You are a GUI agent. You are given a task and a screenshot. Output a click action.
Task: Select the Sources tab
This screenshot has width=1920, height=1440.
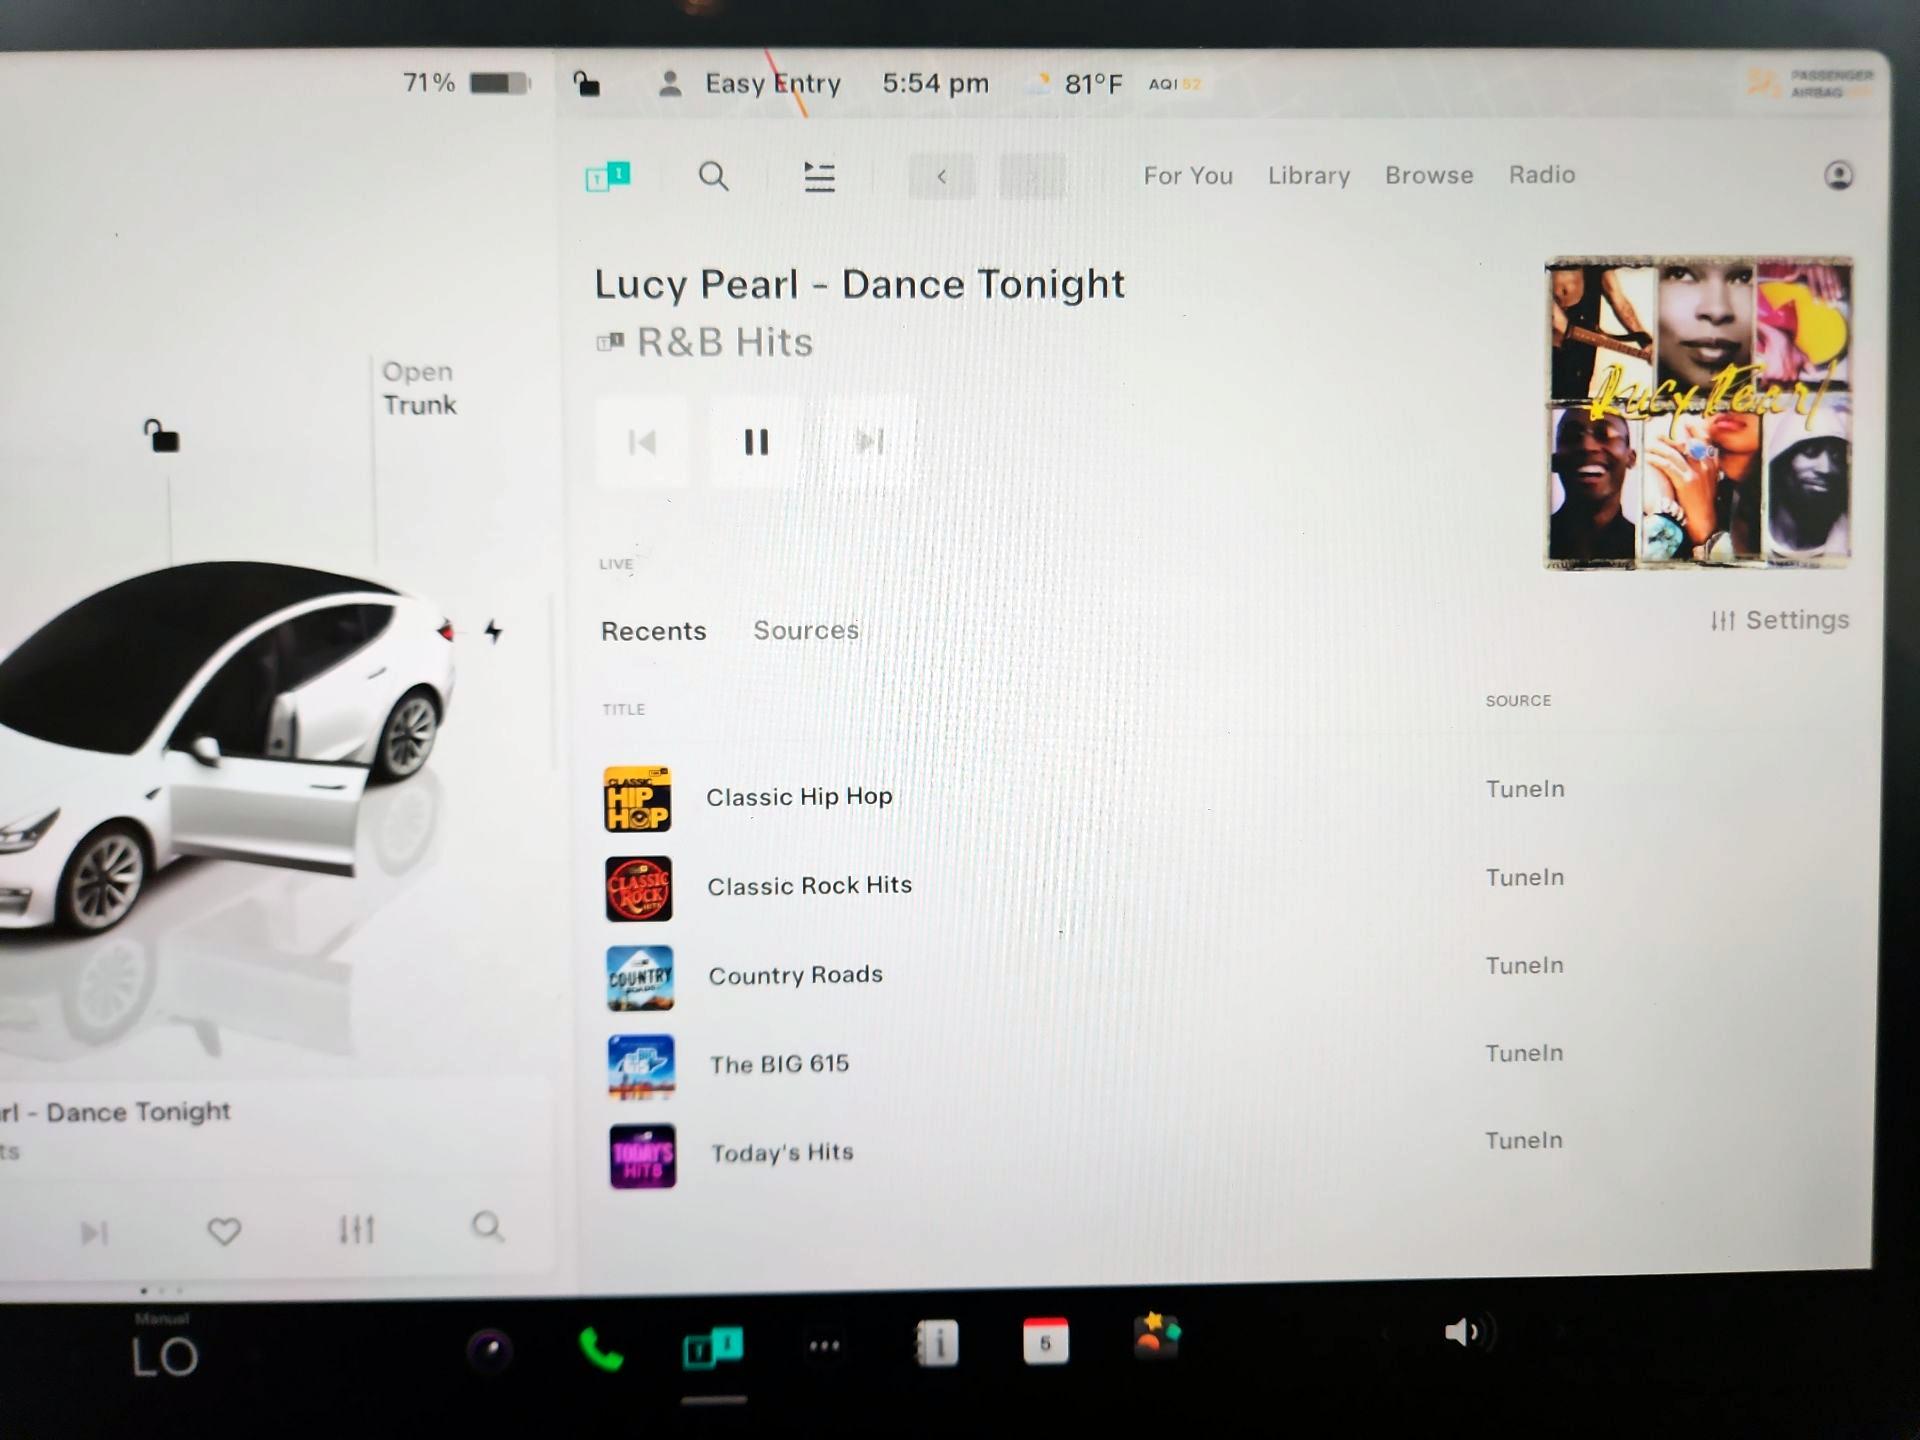tap(806, 630)
